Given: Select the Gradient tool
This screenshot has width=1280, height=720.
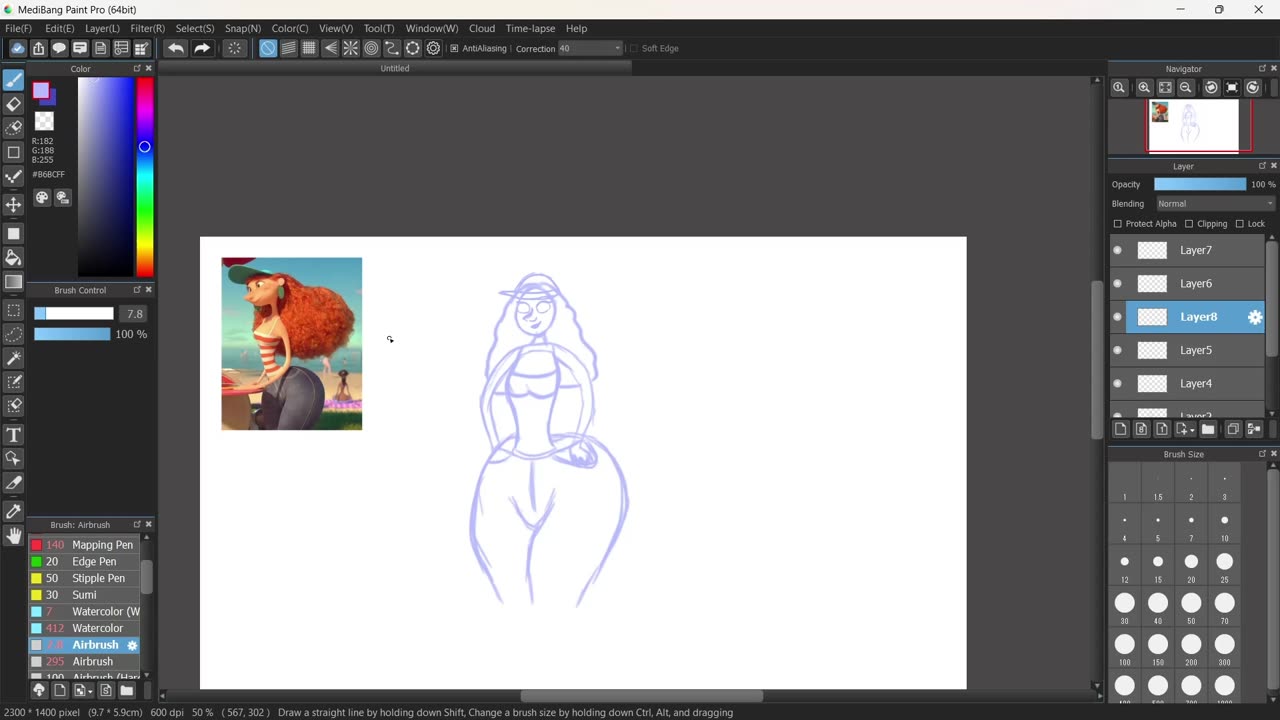Looking at the screenshot, I should (14, 282).
